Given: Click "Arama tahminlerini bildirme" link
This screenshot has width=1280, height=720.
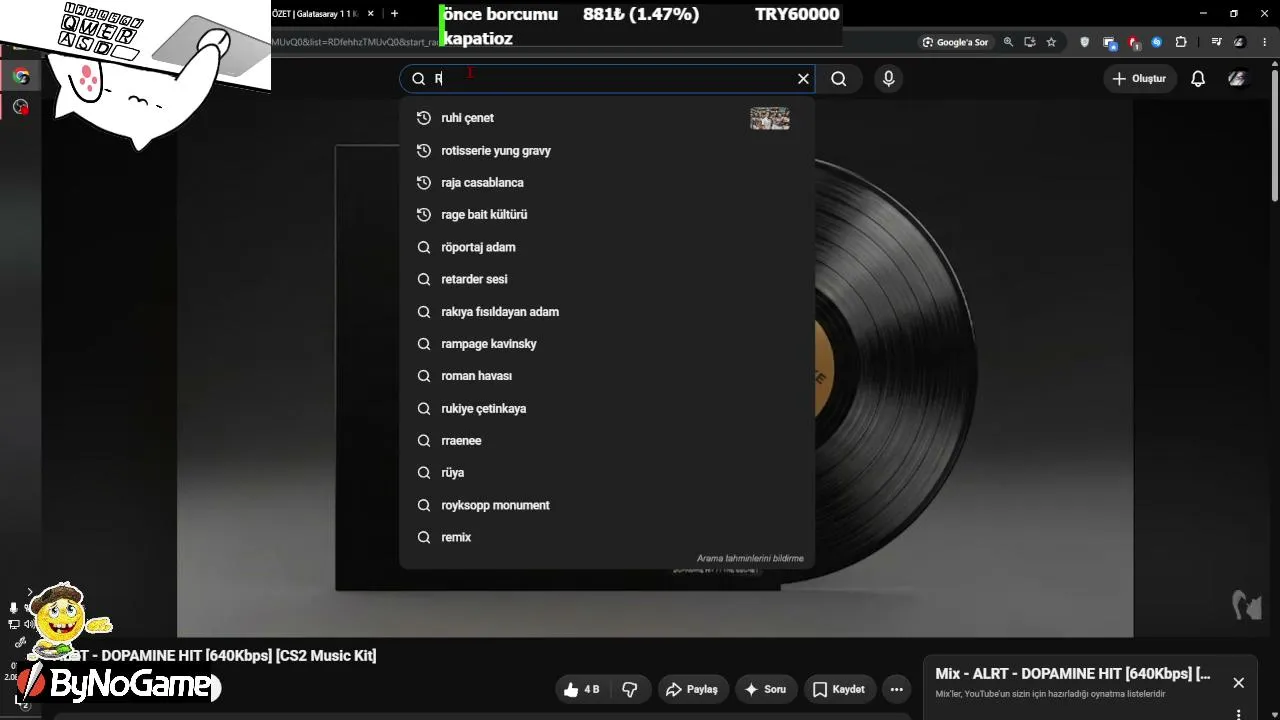Looking at the screenshot, I should pyautogui.click(x=750, y=559).
